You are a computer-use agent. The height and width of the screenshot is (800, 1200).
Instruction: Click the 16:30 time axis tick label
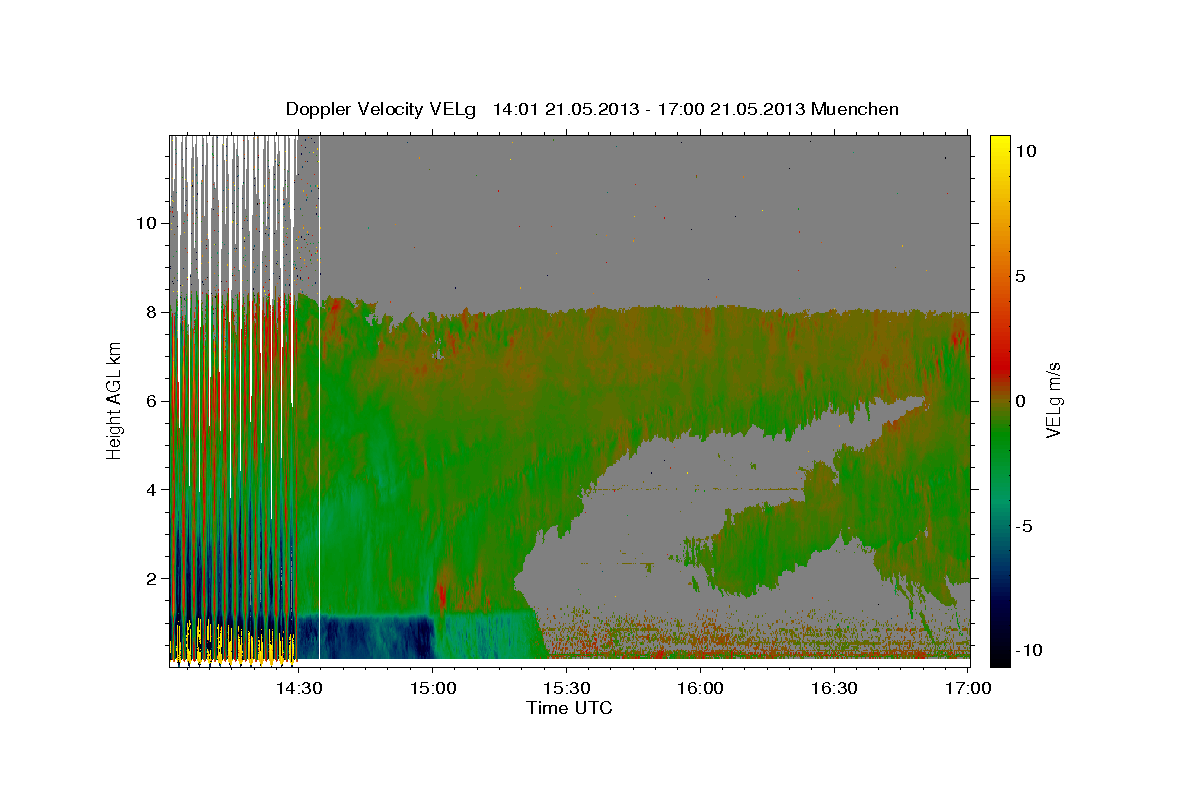(834, 688)
